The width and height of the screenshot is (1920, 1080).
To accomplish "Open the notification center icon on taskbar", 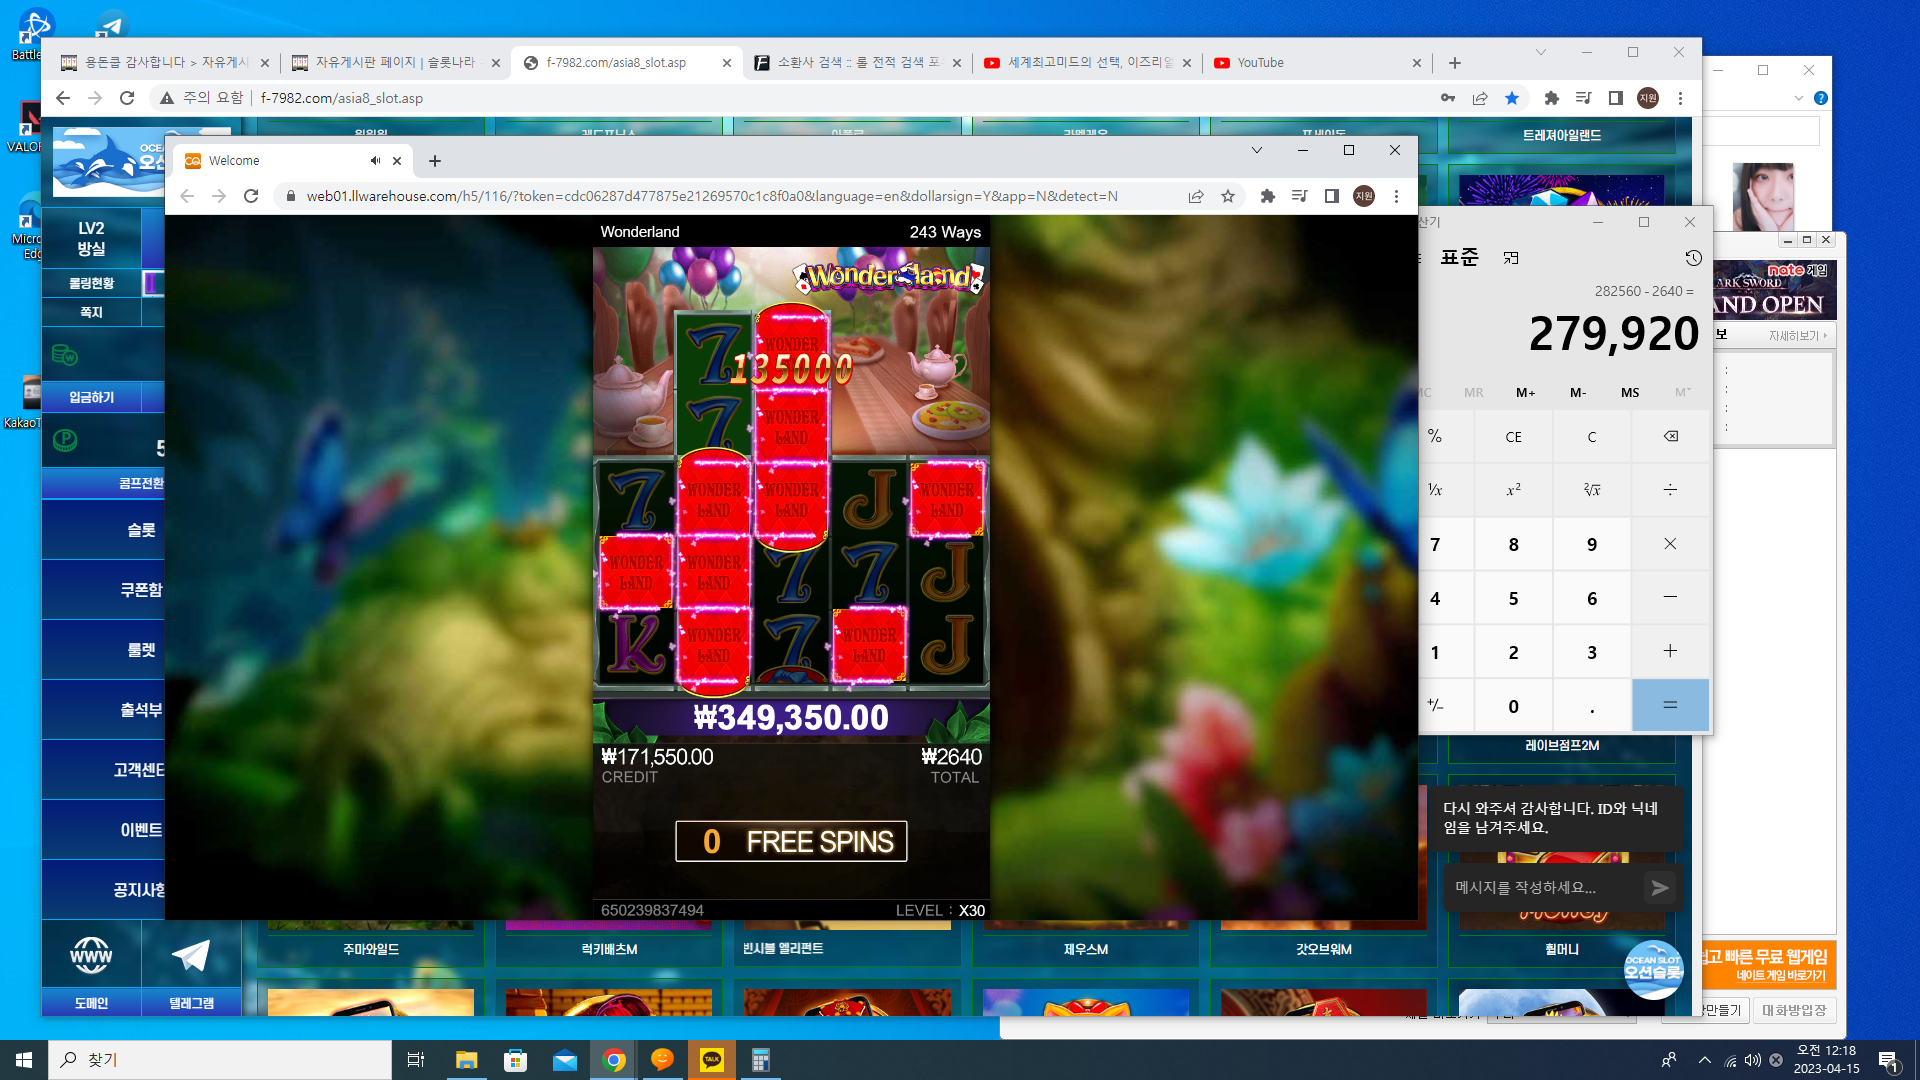I will 1888,1061.
